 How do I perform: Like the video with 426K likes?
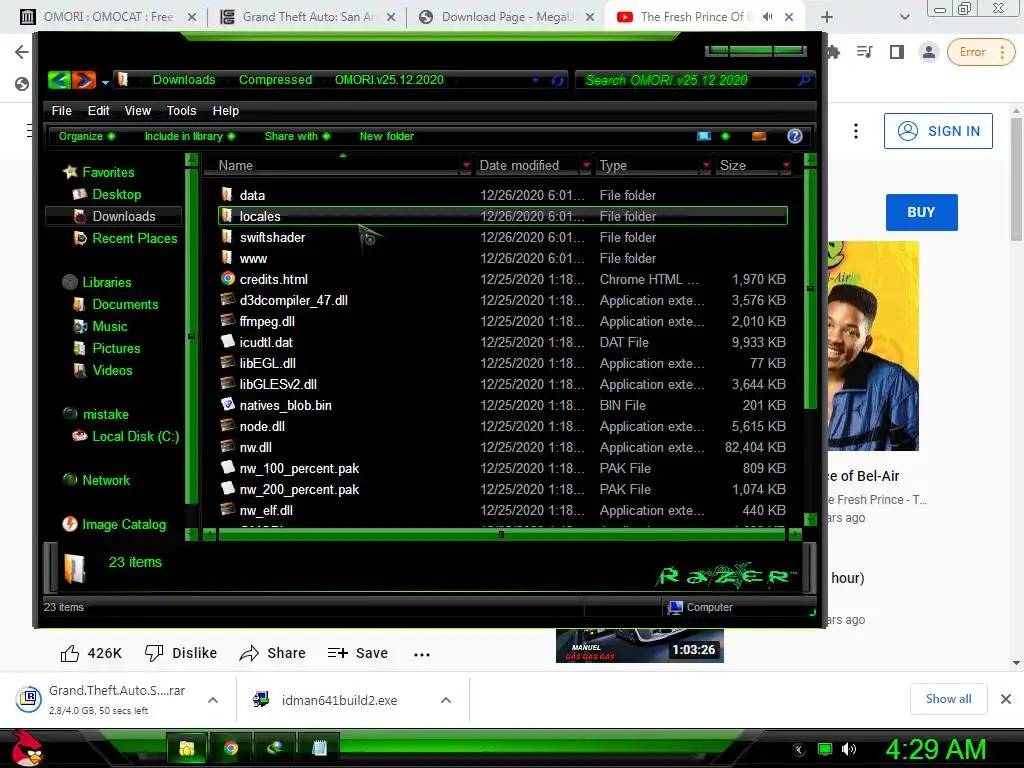[91, 653]
